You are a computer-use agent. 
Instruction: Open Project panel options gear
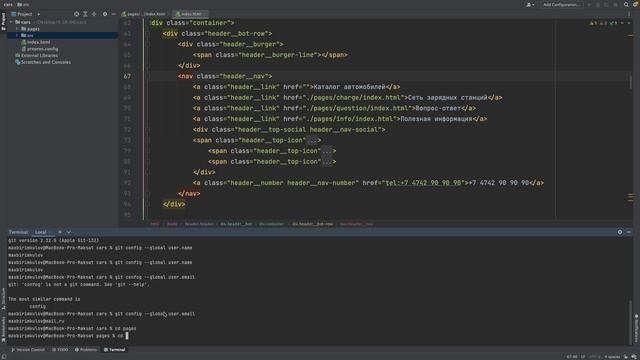[105, 14]
